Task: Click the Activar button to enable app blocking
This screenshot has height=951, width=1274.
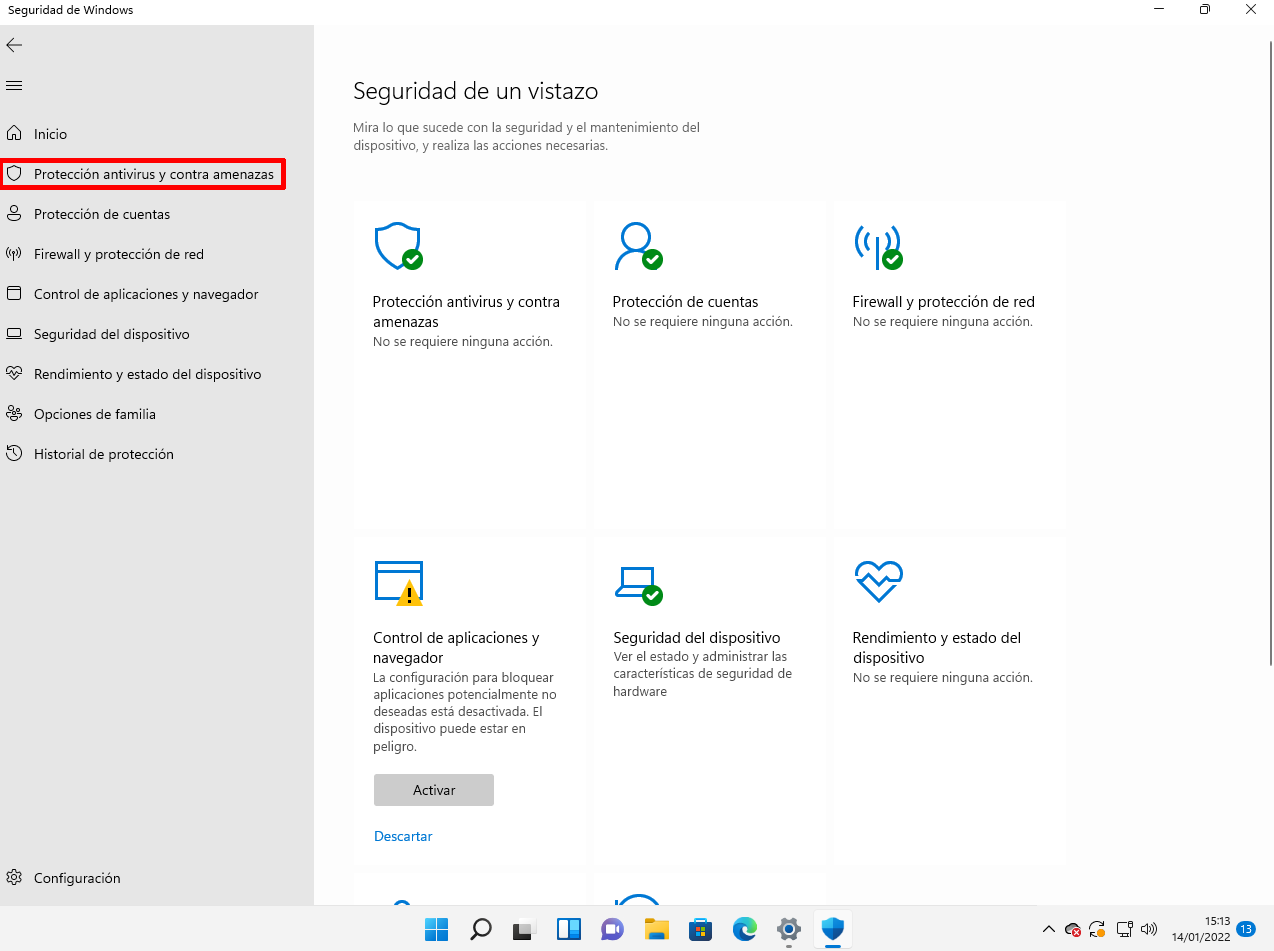Action: (433, 789)
